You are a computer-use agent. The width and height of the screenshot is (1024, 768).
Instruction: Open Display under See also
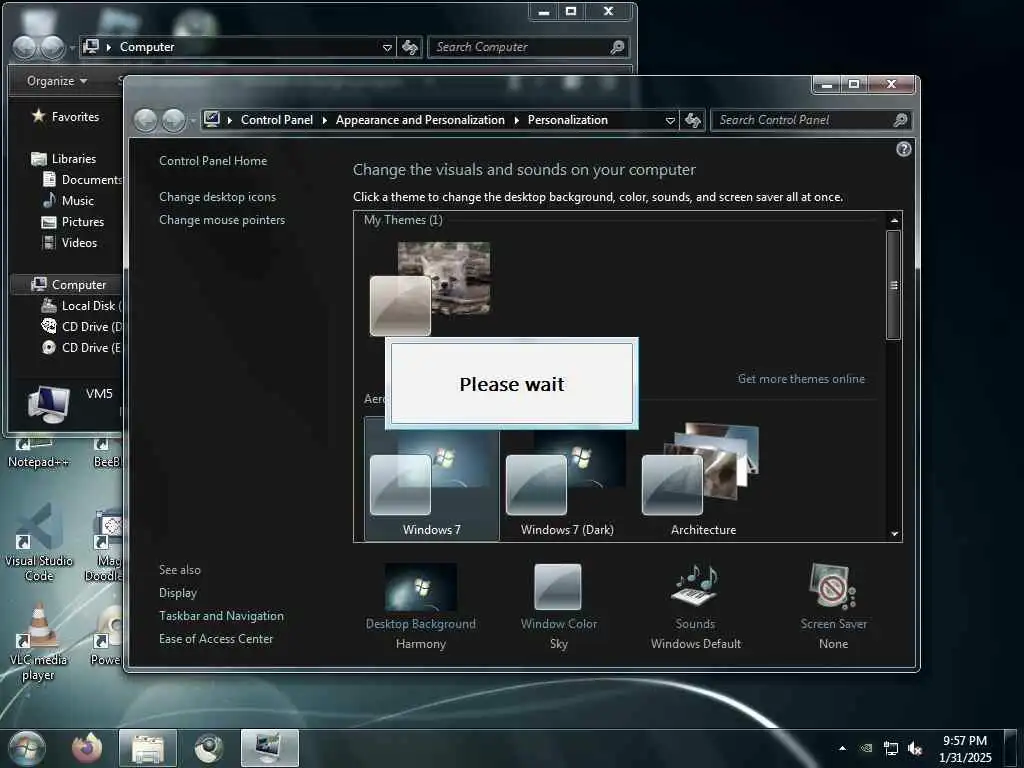pyautogui.click(x=178, y=593)
